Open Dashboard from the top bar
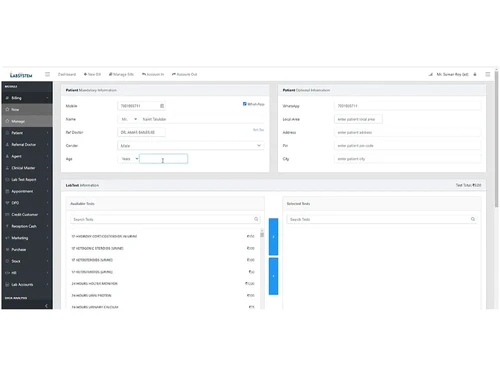Image resolution: width=500 pixels, height=375 pixels. tap(67, 74)
